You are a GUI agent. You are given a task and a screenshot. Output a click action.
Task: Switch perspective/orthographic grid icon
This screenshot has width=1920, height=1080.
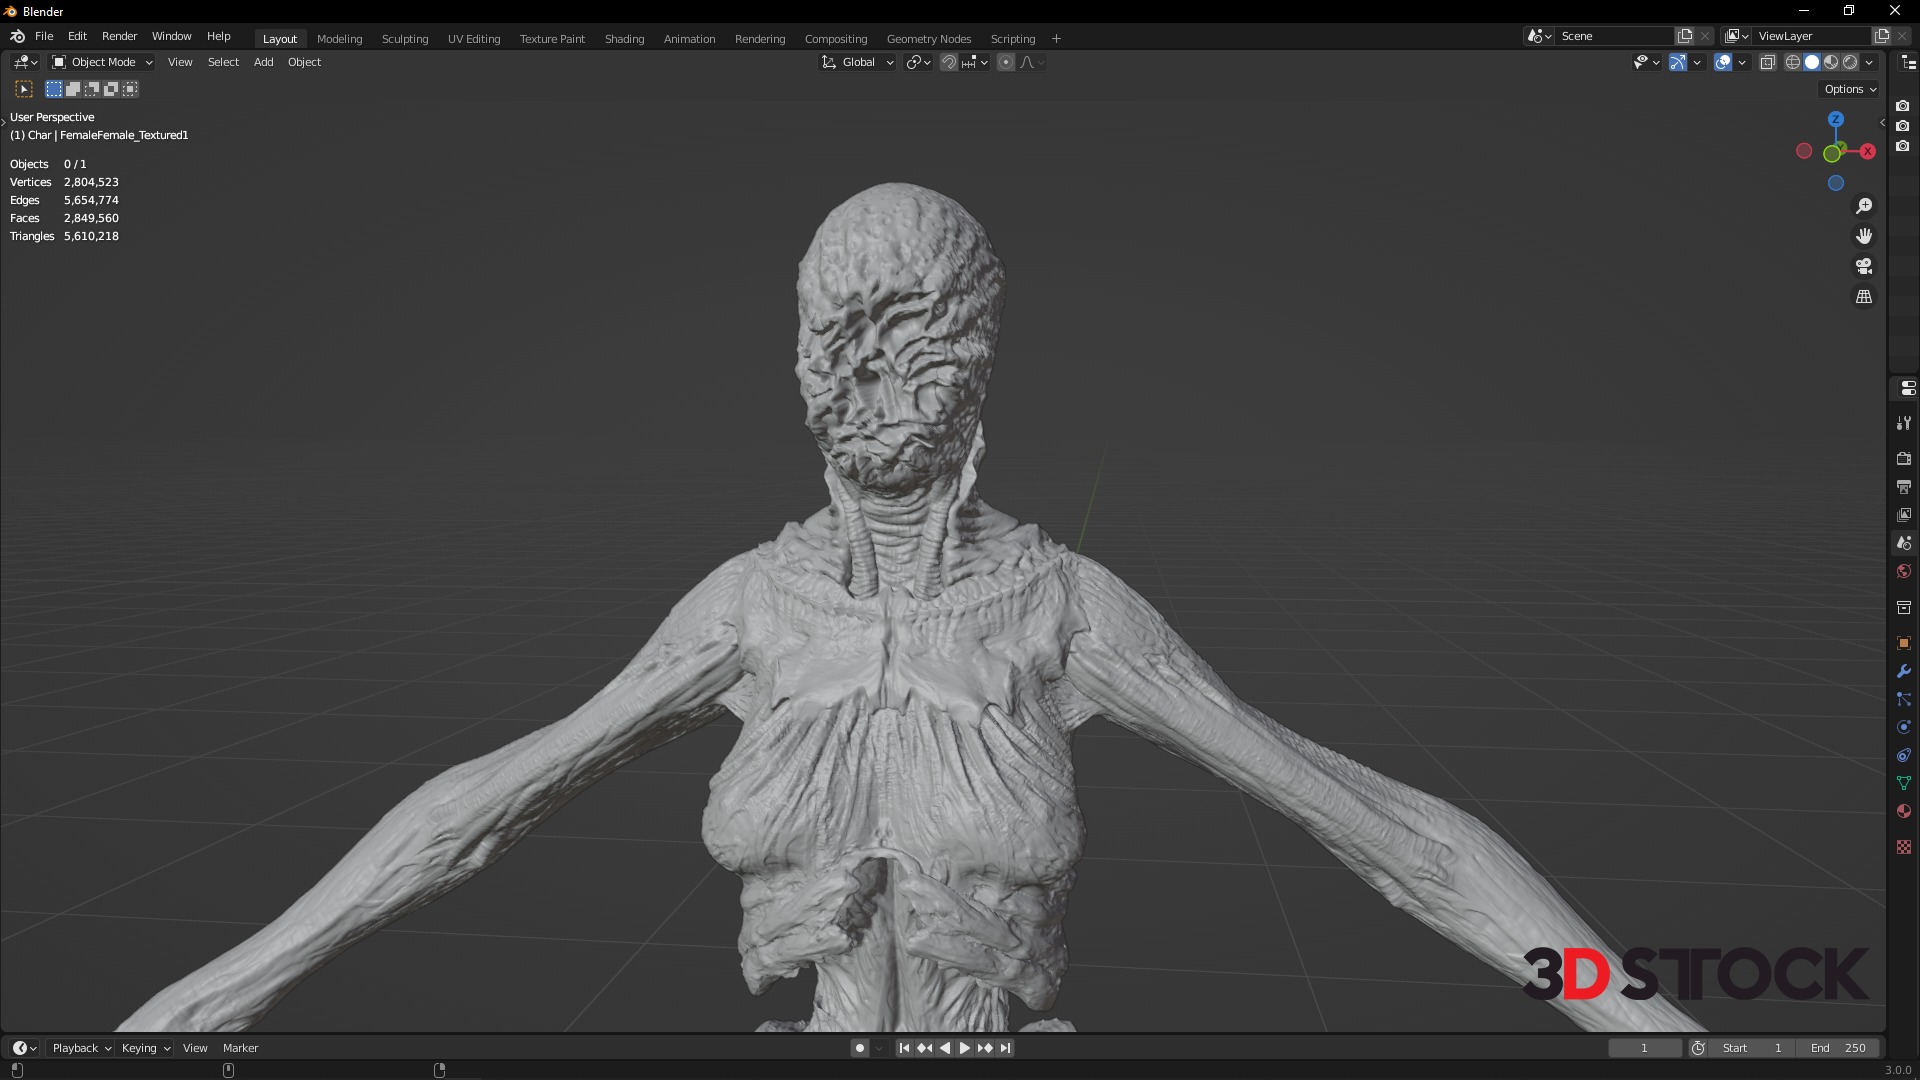(x=1864, y=297)
